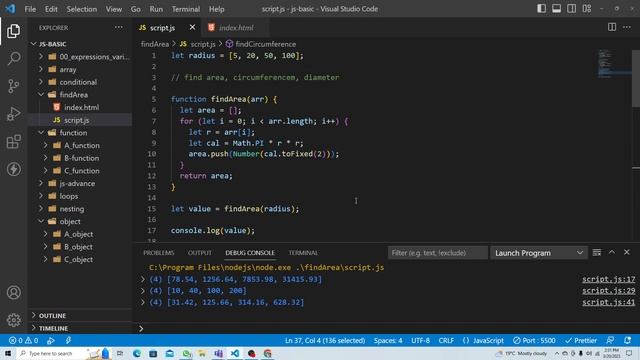Toggle the bottom panel layout icon
Screen dimensions: 640x360
tap(556, 9)
